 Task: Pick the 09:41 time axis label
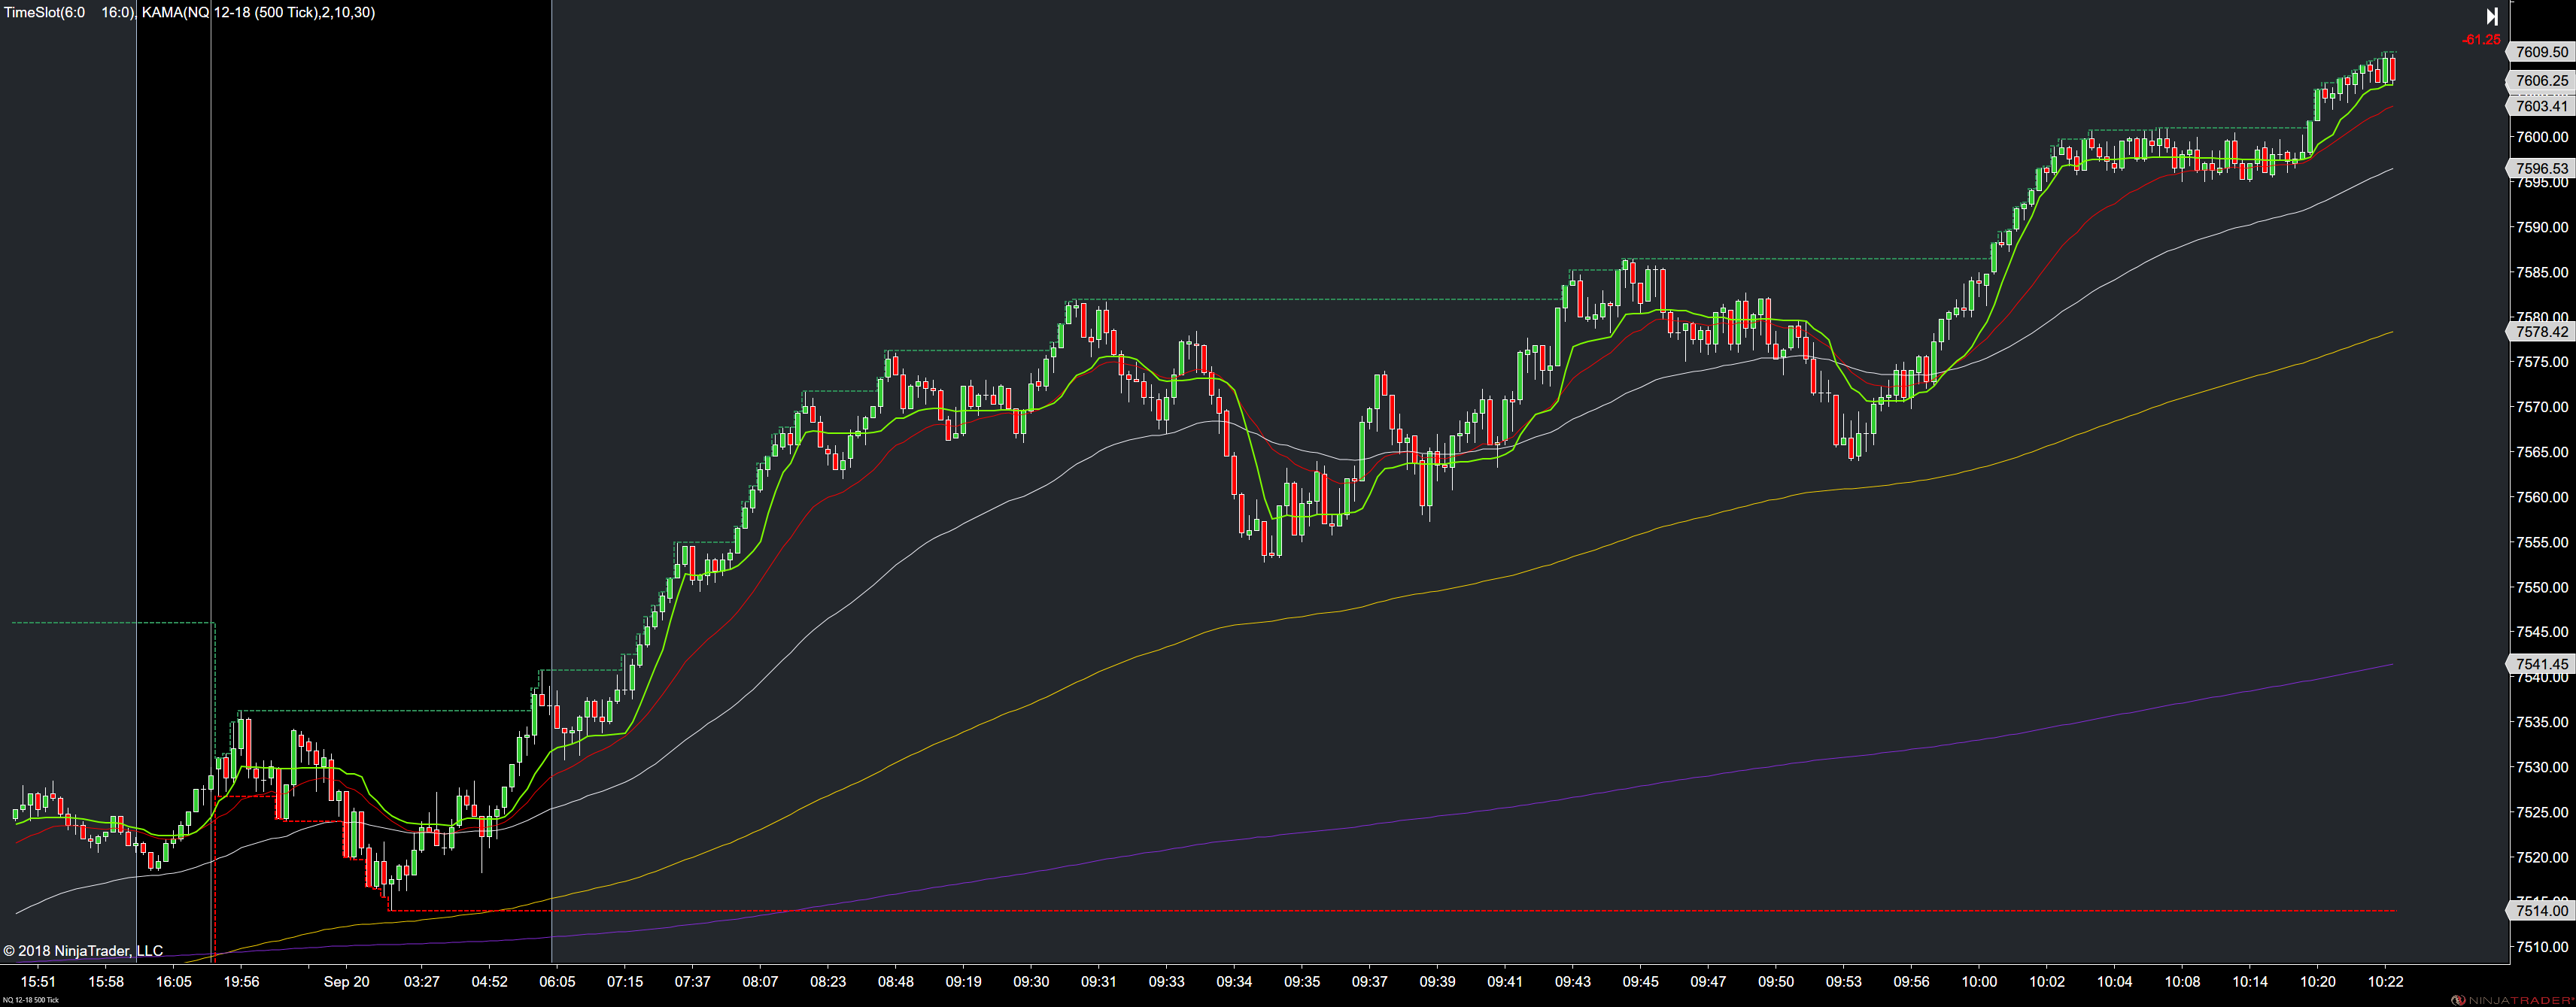1505,982
